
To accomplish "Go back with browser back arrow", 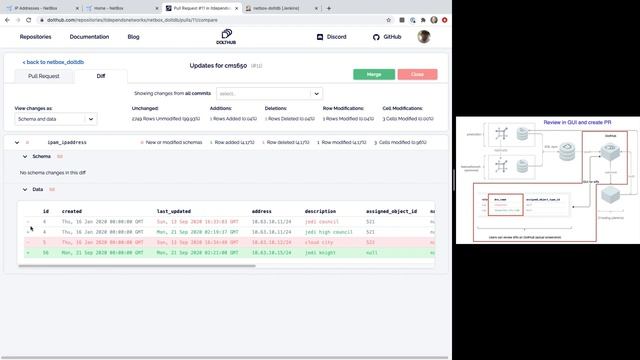I will tap(7, 20).
